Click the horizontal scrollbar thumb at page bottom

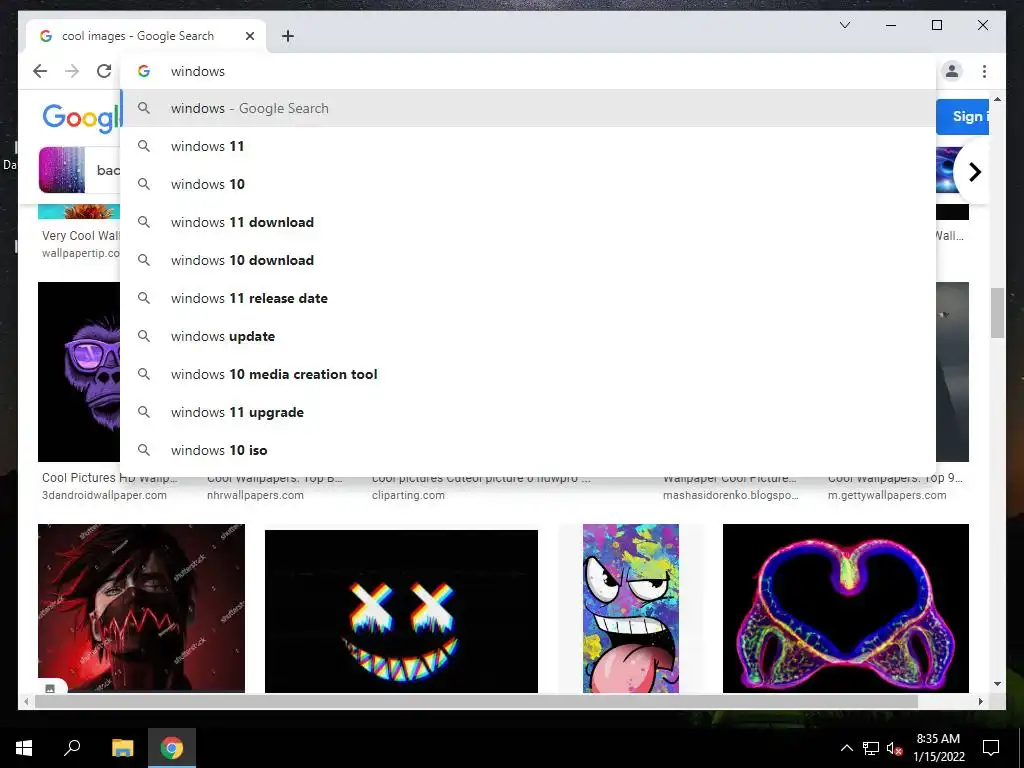point(476,701)
